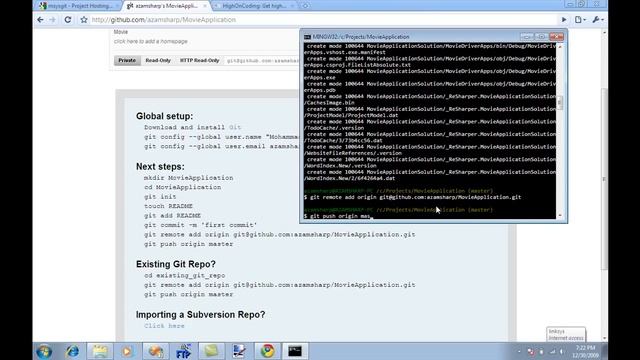Open the pen and monitor taskbar icon

click(x=239, y=351)
